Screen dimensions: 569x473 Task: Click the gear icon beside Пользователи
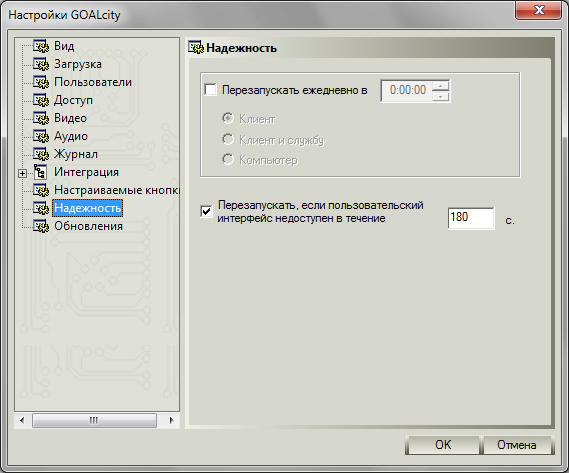pos(41,82)
